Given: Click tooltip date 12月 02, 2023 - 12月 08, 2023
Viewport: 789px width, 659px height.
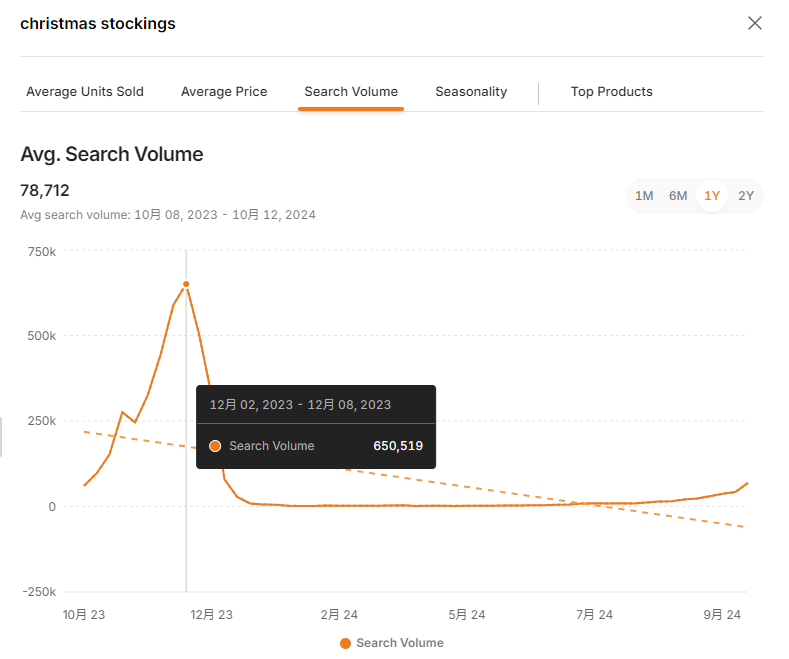Looking at the screenshot, I should 300,405.
